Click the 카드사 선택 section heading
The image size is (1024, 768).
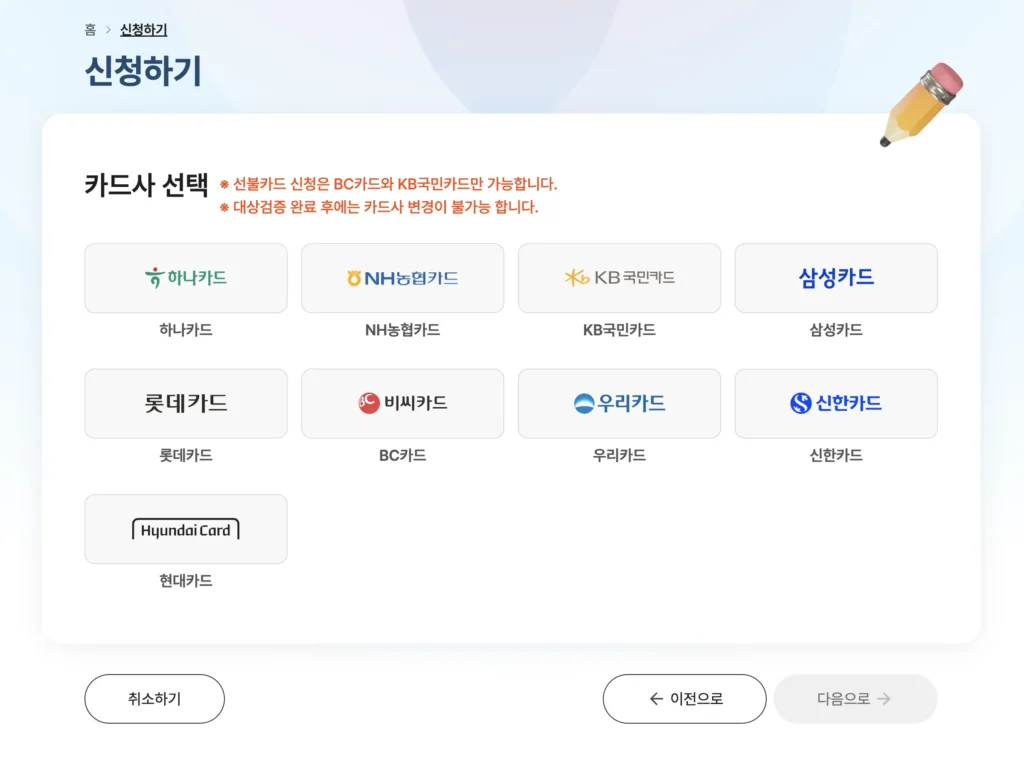(146, 186)
